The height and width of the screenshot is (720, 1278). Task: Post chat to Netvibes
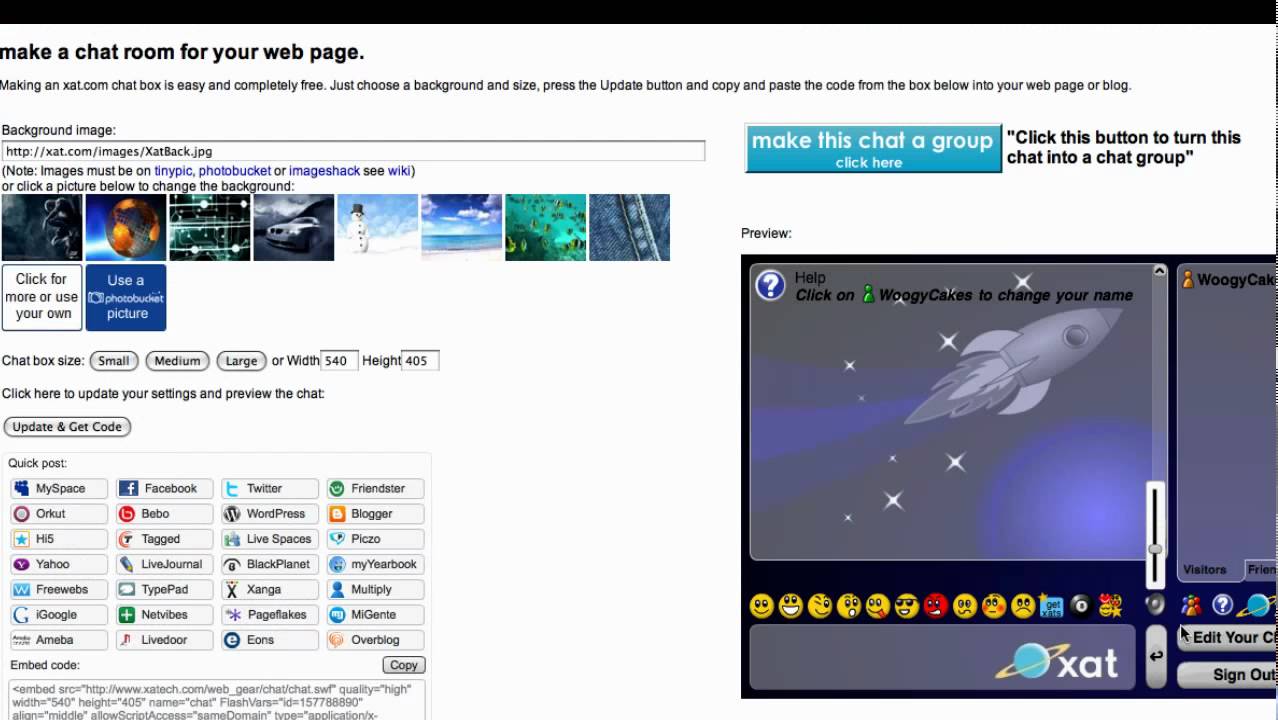pos(165,615)
